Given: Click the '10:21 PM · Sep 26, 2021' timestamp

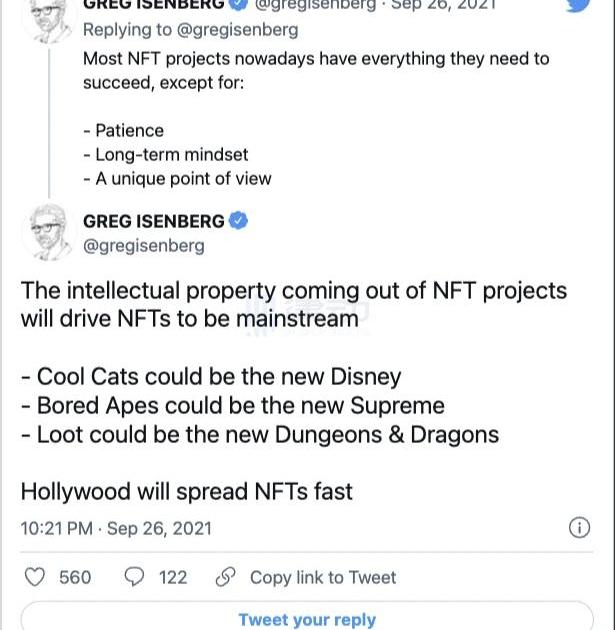Looking at the screenshot, I should pyautogui.click(x=116, y=528).
